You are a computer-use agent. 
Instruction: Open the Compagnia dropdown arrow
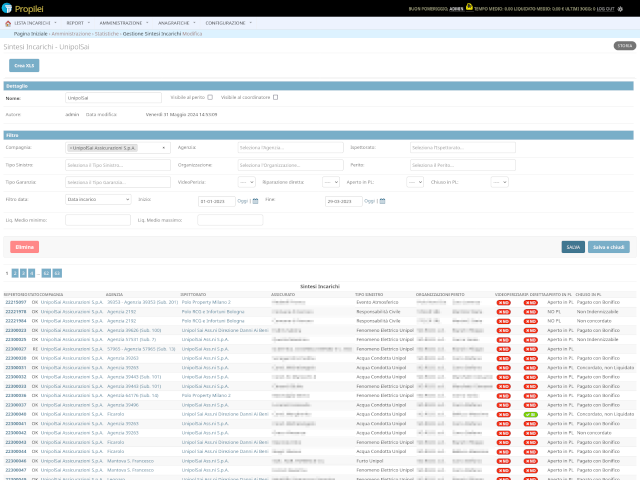pyautogui.click(x=164, y=148)
